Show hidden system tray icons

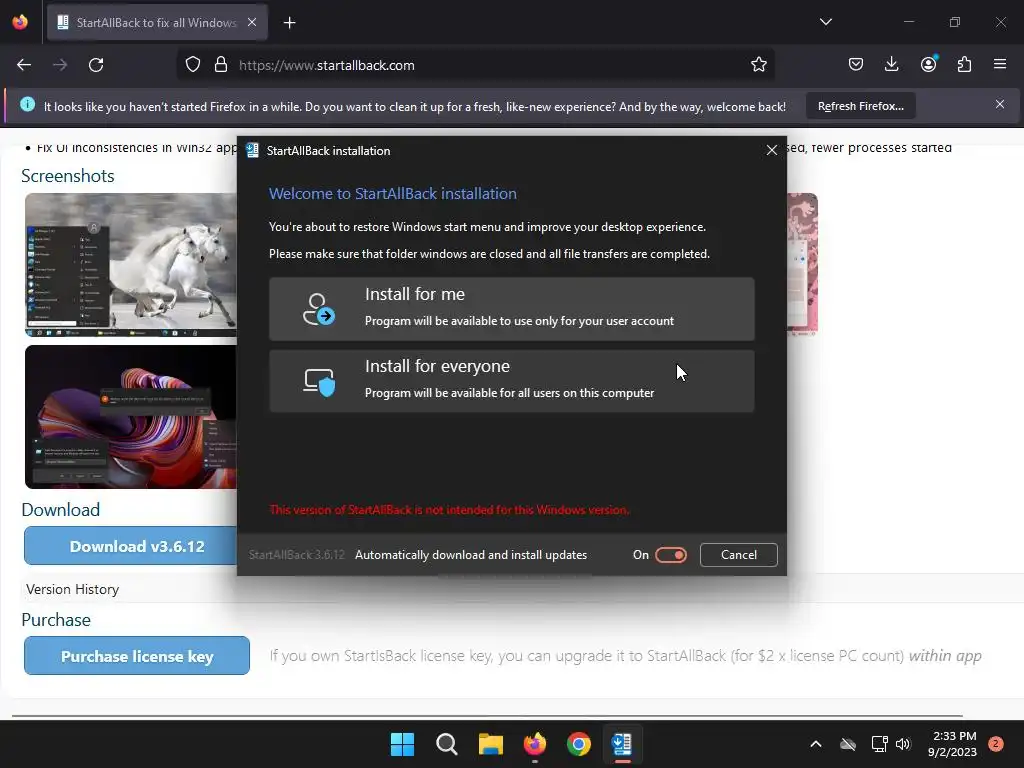pyautogui.click(x=816, y=744)
